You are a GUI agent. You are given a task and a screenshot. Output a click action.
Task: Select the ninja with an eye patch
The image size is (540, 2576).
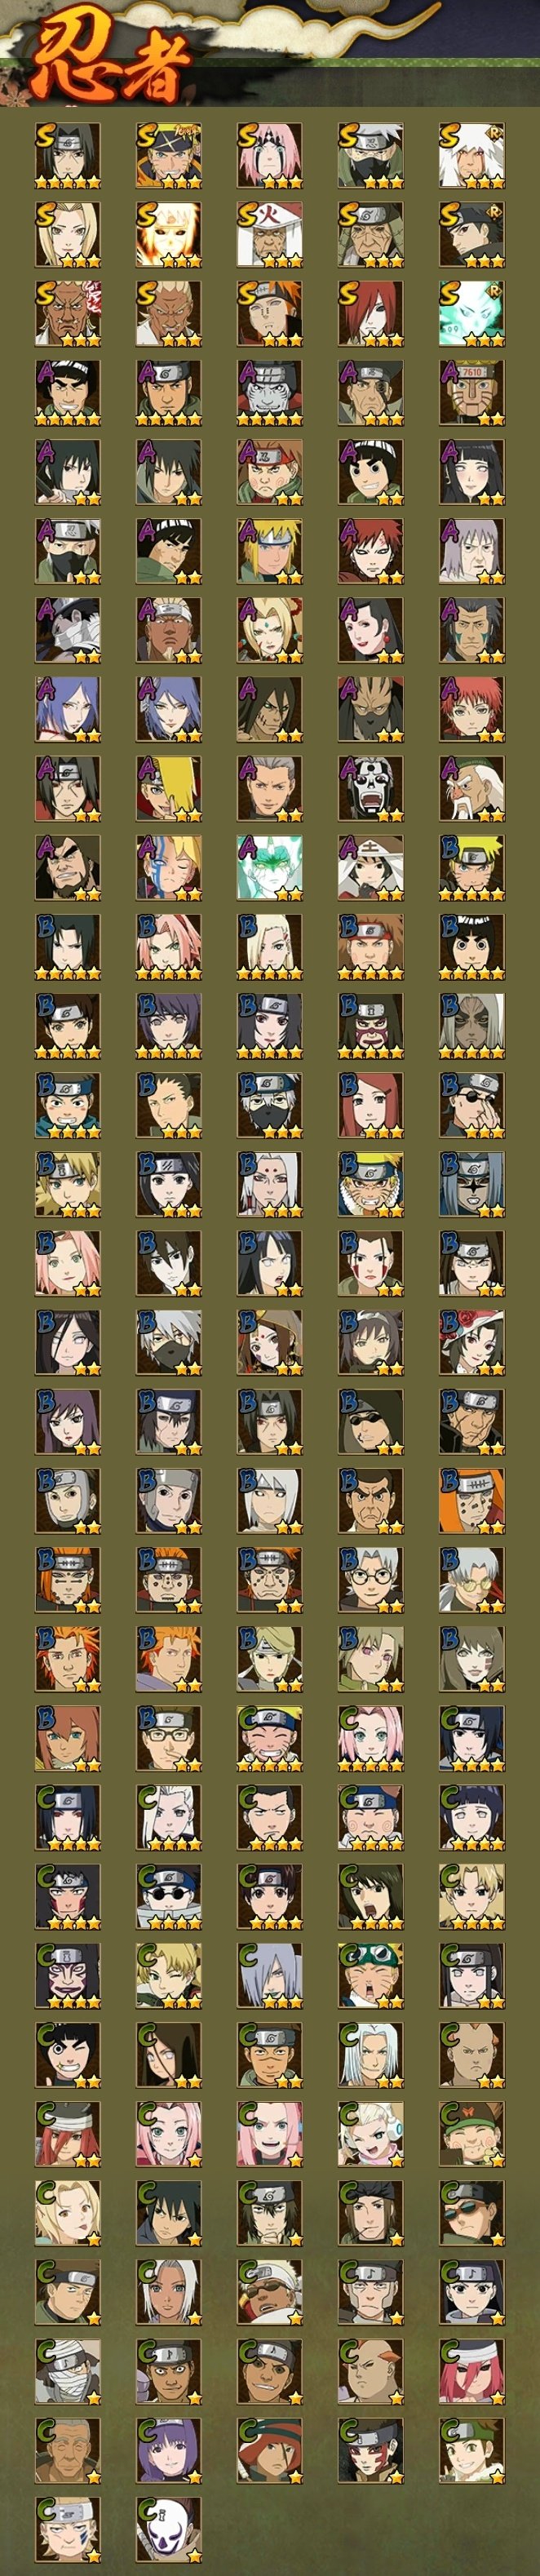(472, 1105)
